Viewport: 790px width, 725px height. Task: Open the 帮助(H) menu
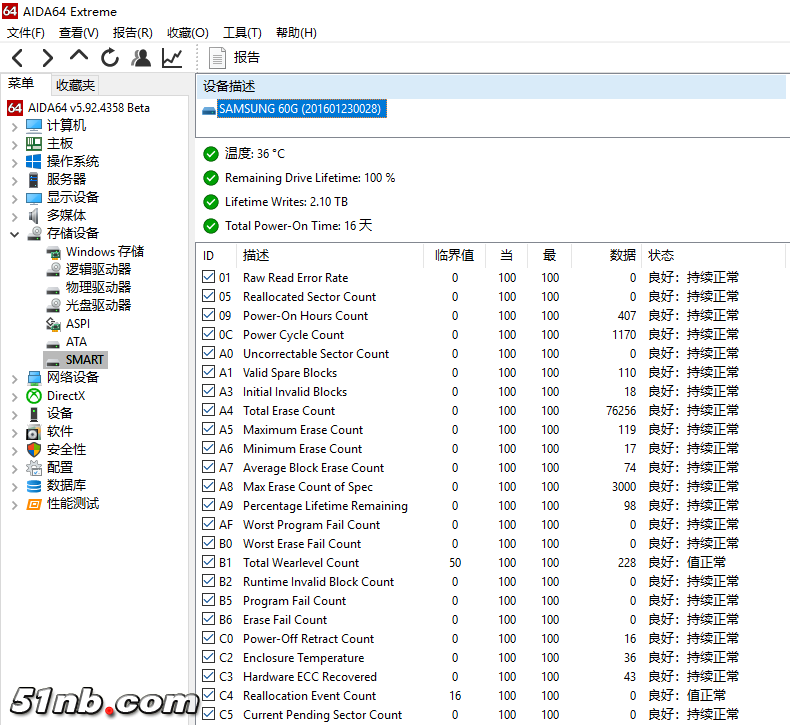296,33
